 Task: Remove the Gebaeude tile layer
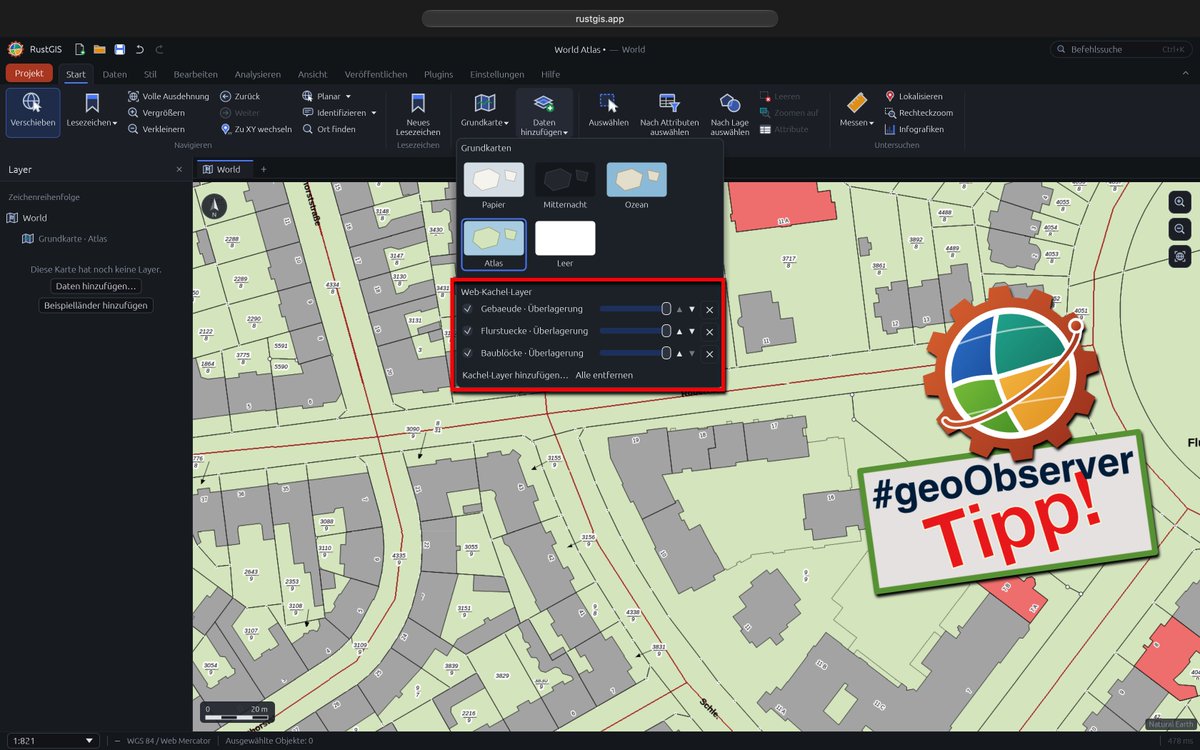tap(709, 309)
